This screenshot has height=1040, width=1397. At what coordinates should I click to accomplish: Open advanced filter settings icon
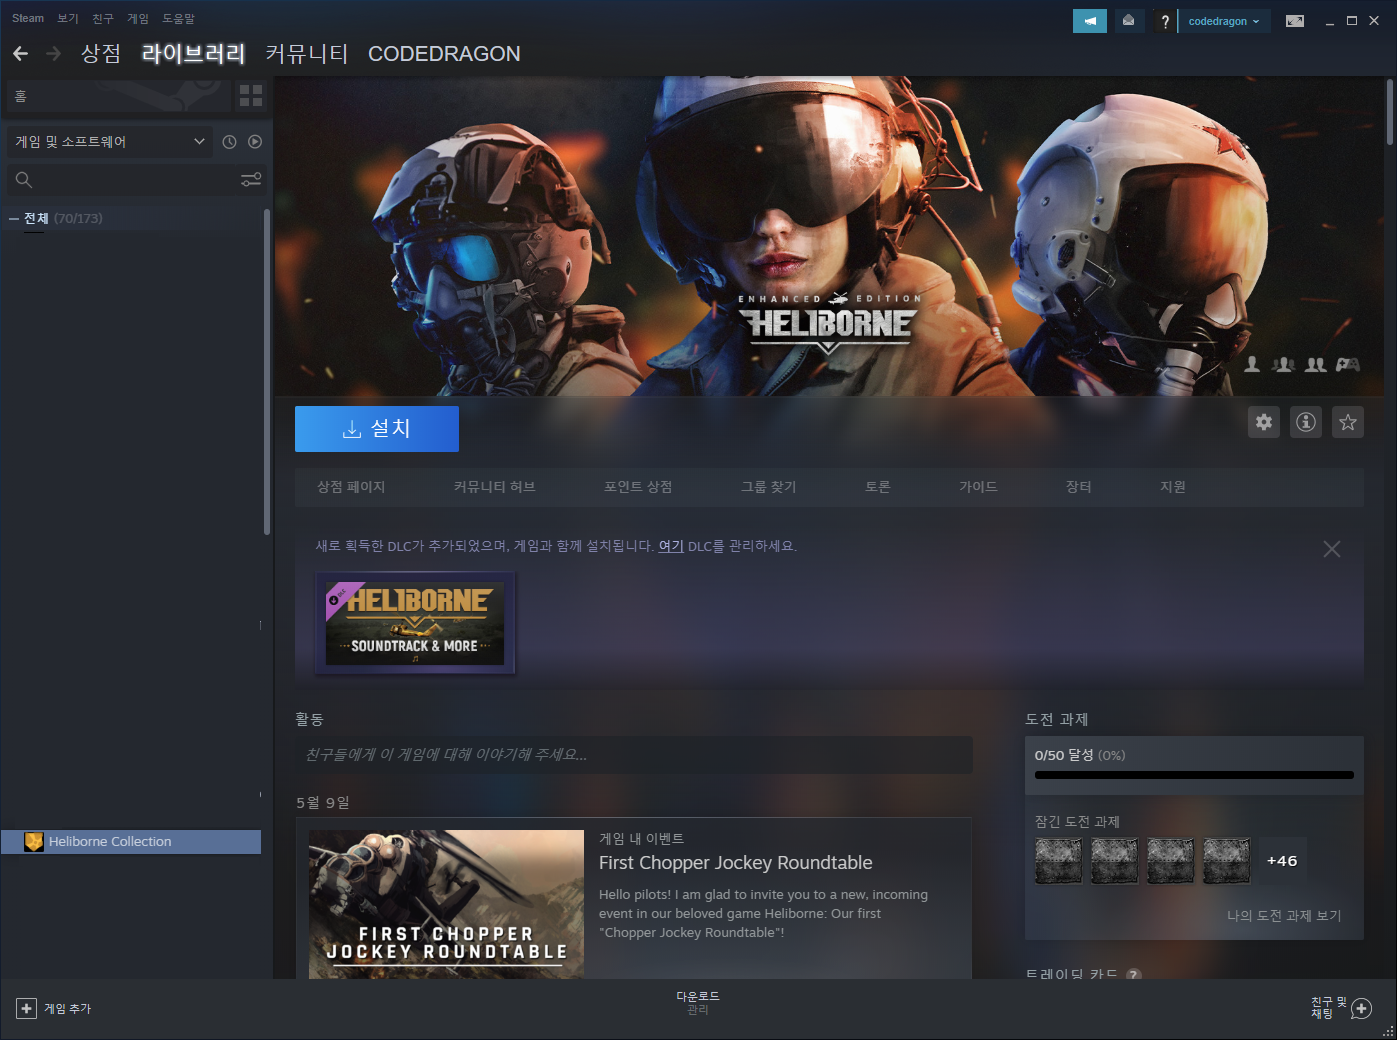click(x=251, y=180)
